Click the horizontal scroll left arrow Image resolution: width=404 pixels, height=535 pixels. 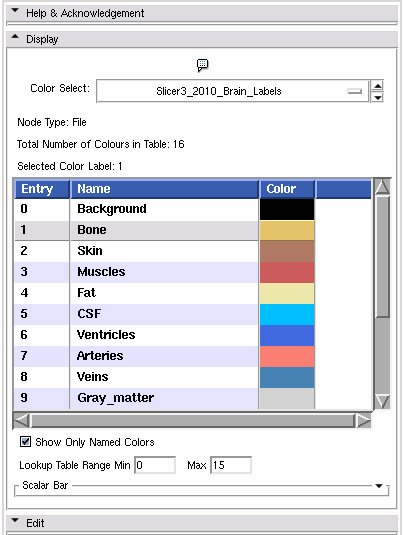coord(21,420)
